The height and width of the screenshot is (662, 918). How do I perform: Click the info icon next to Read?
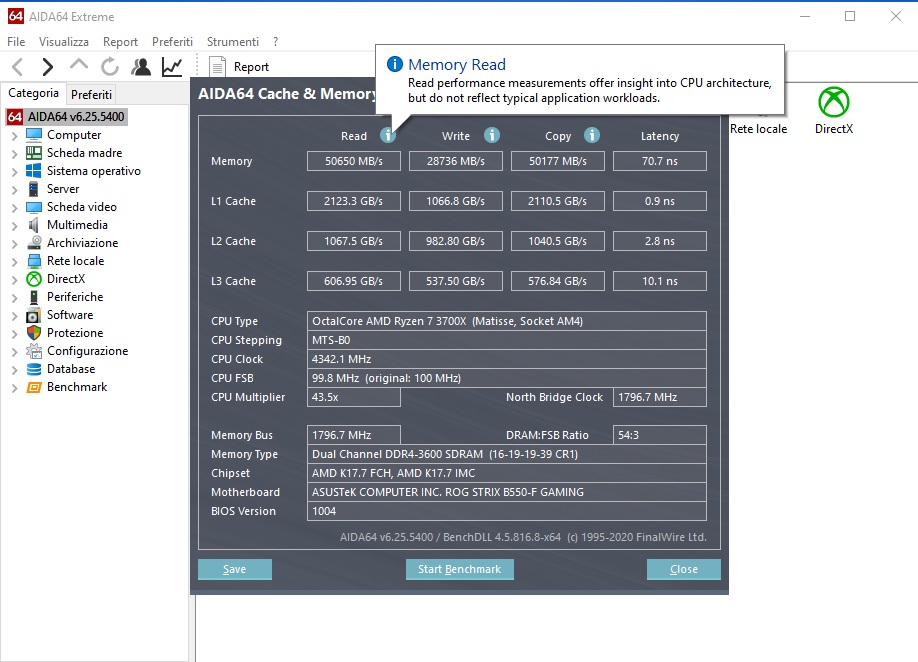[x=388, y=135]
